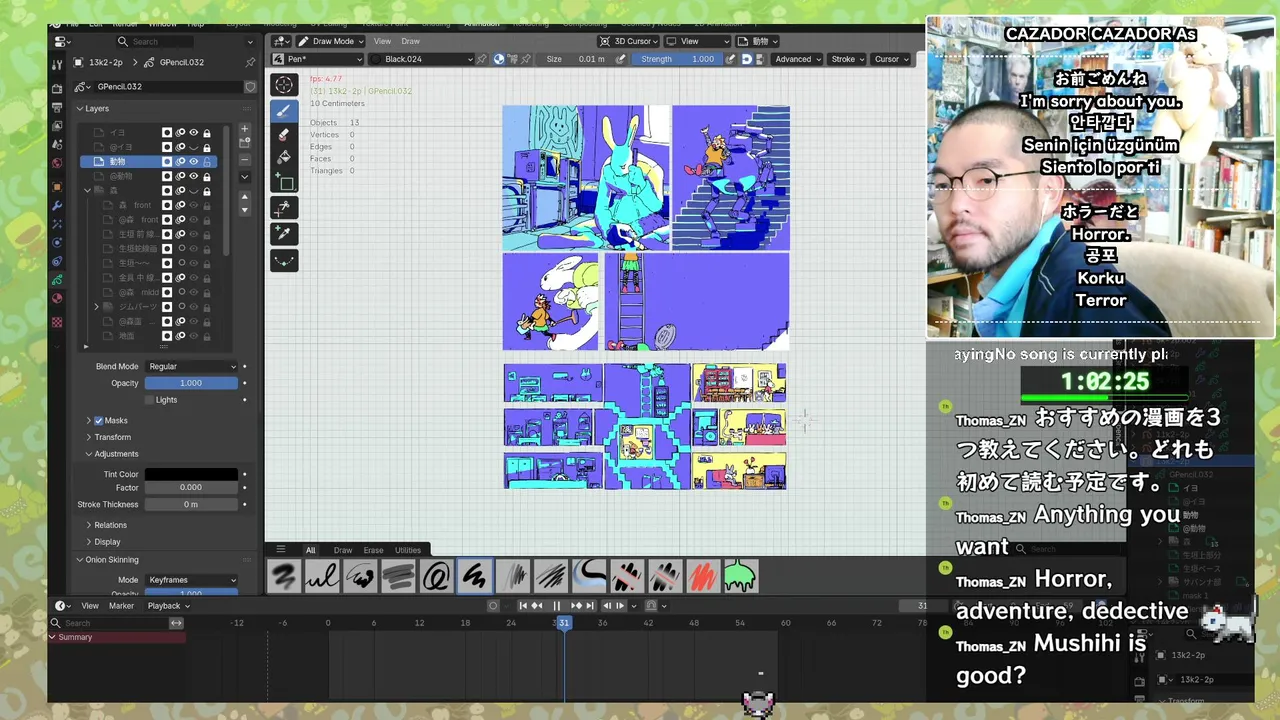This screenshot has width=1280, height=720.
Task: Toggle visibility of the 動物 layer
Action: (x=194, y=161)
